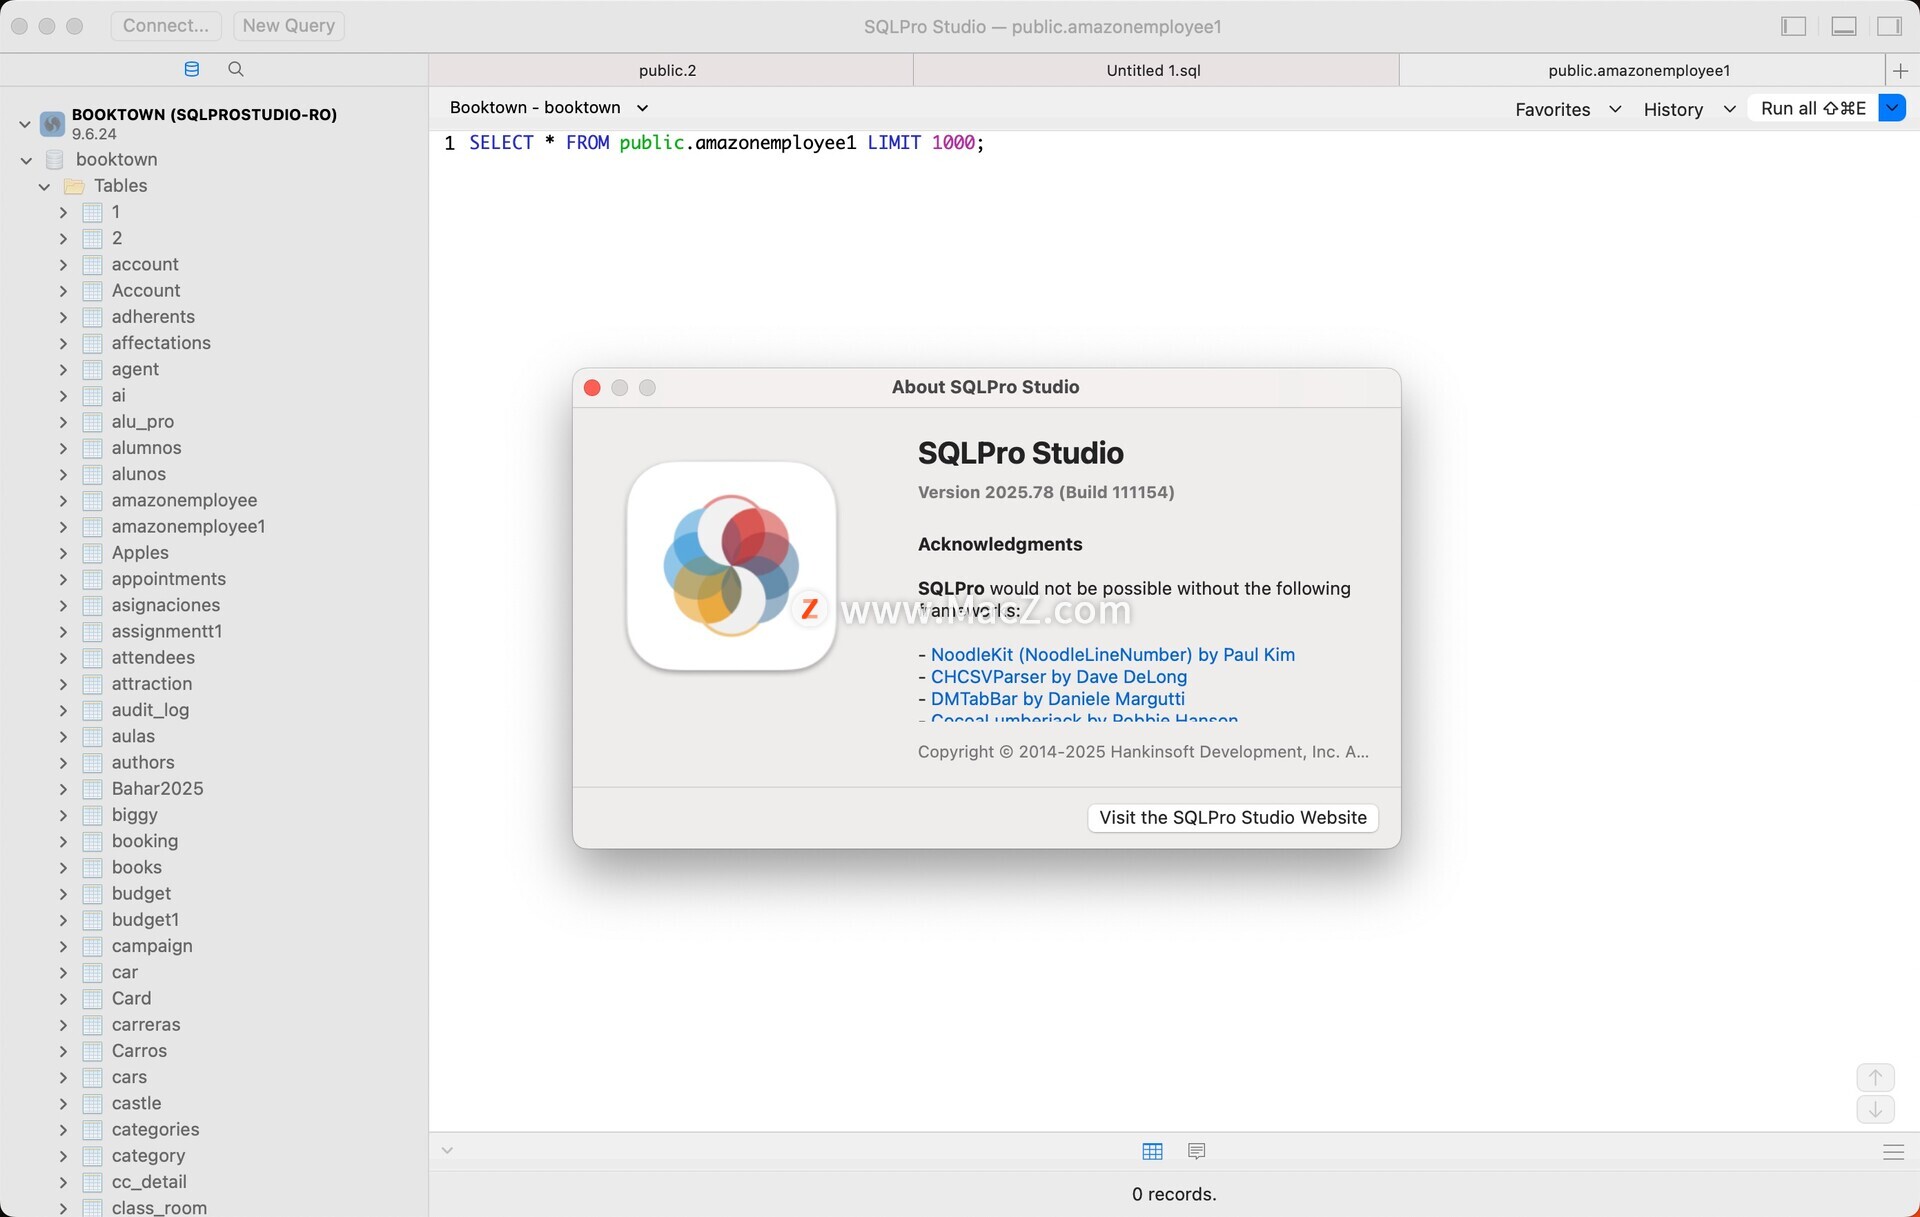The height and width of the screenshot is (1217, 1920).
Task: Switch to public.2 tab
Action: coord(667,70)
